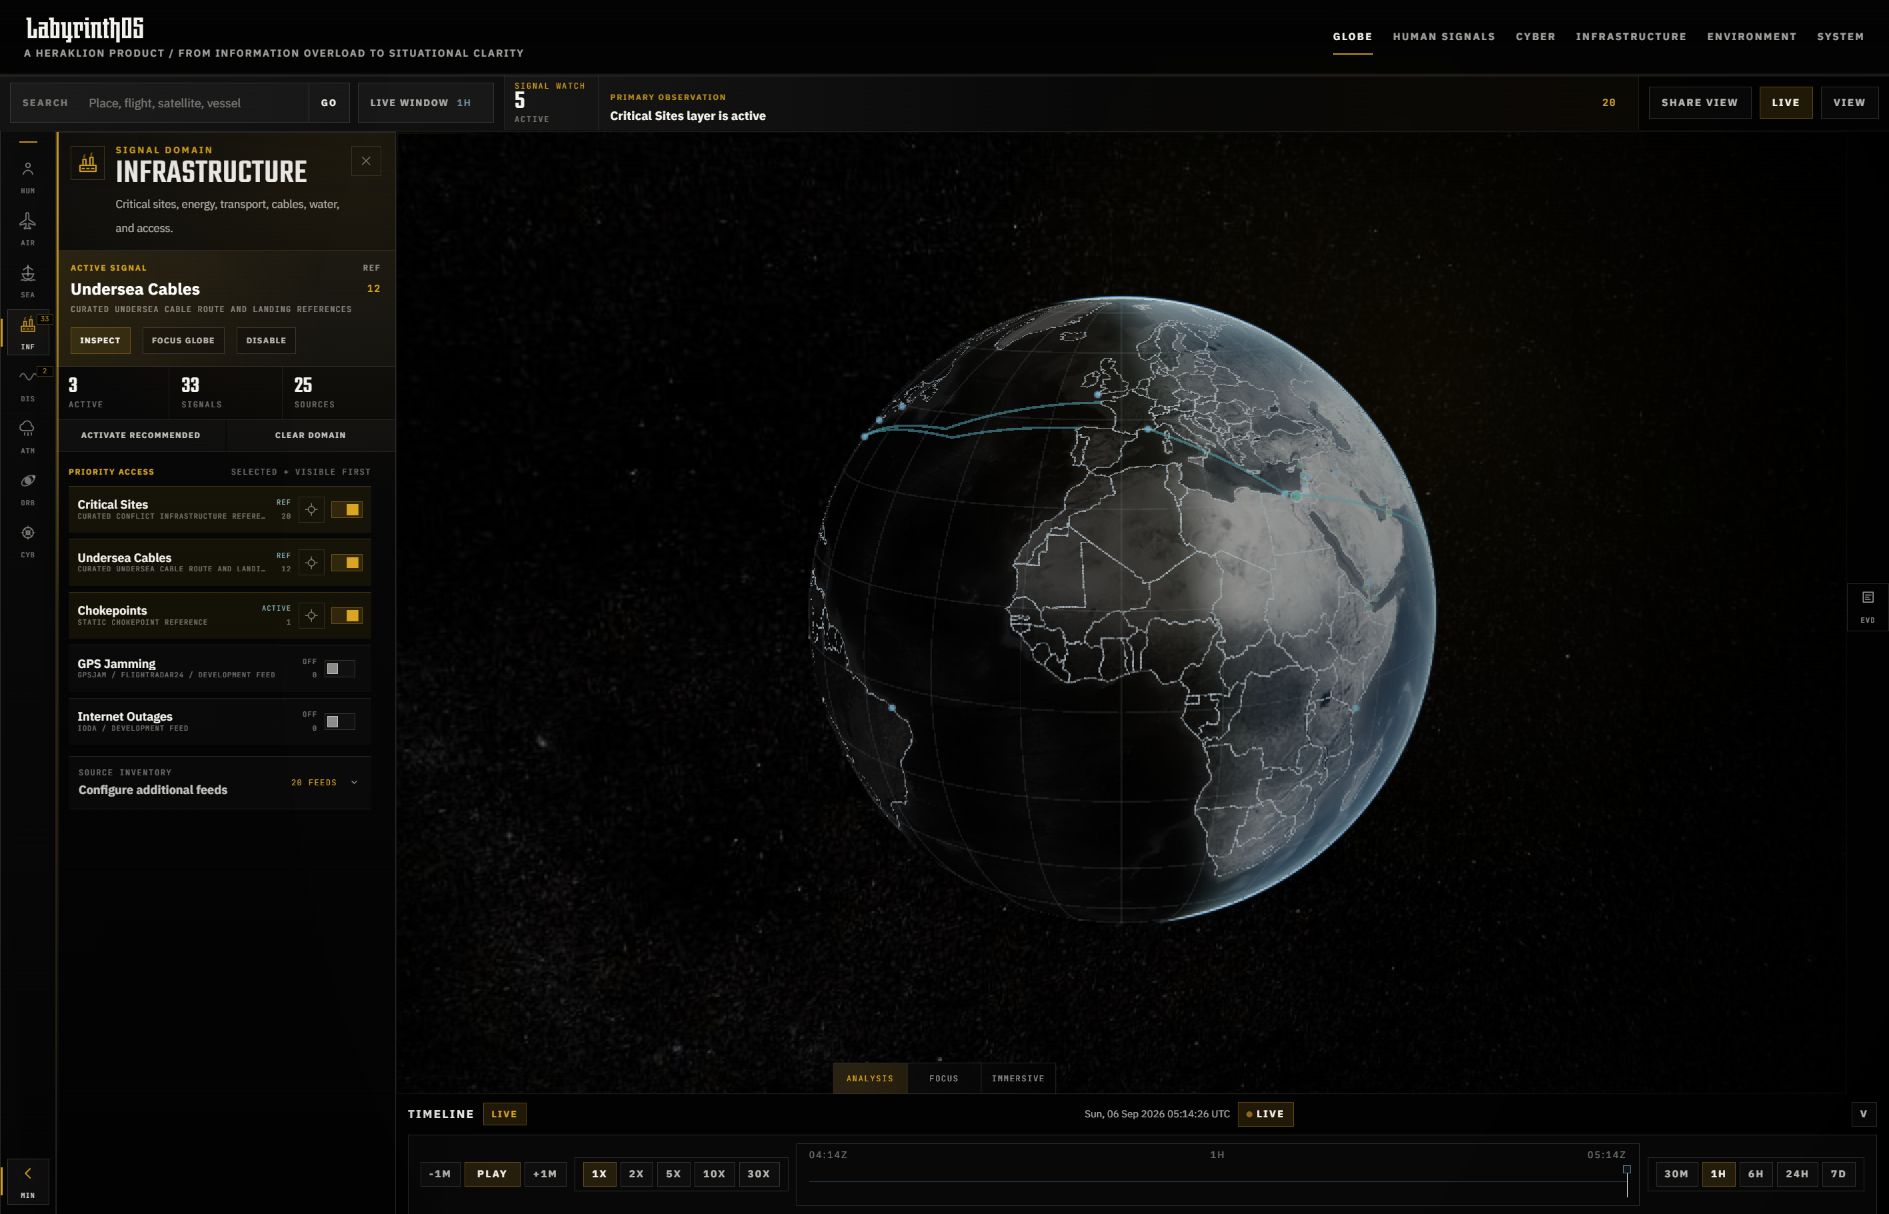Click the timeline LIVE badge
The width and height of the screenshot is (1889, 1214).
[504, 1114]
